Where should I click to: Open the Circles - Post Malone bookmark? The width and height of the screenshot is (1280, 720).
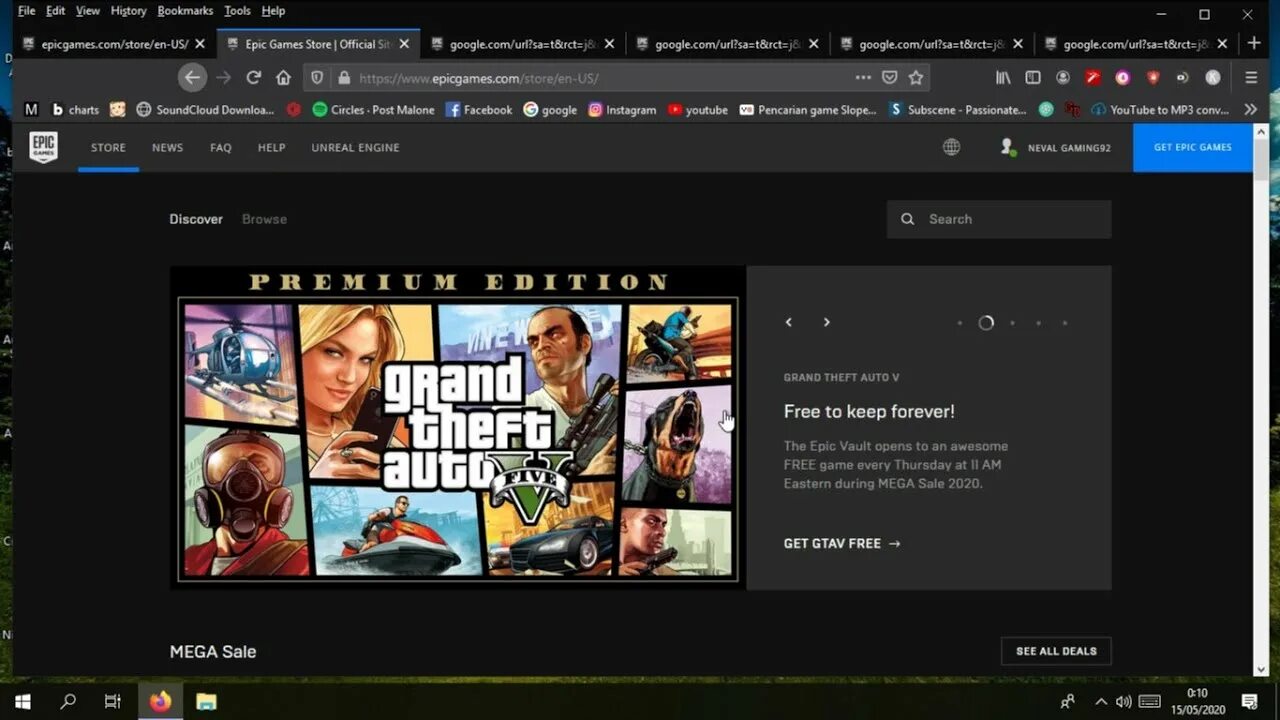point(374,109)
